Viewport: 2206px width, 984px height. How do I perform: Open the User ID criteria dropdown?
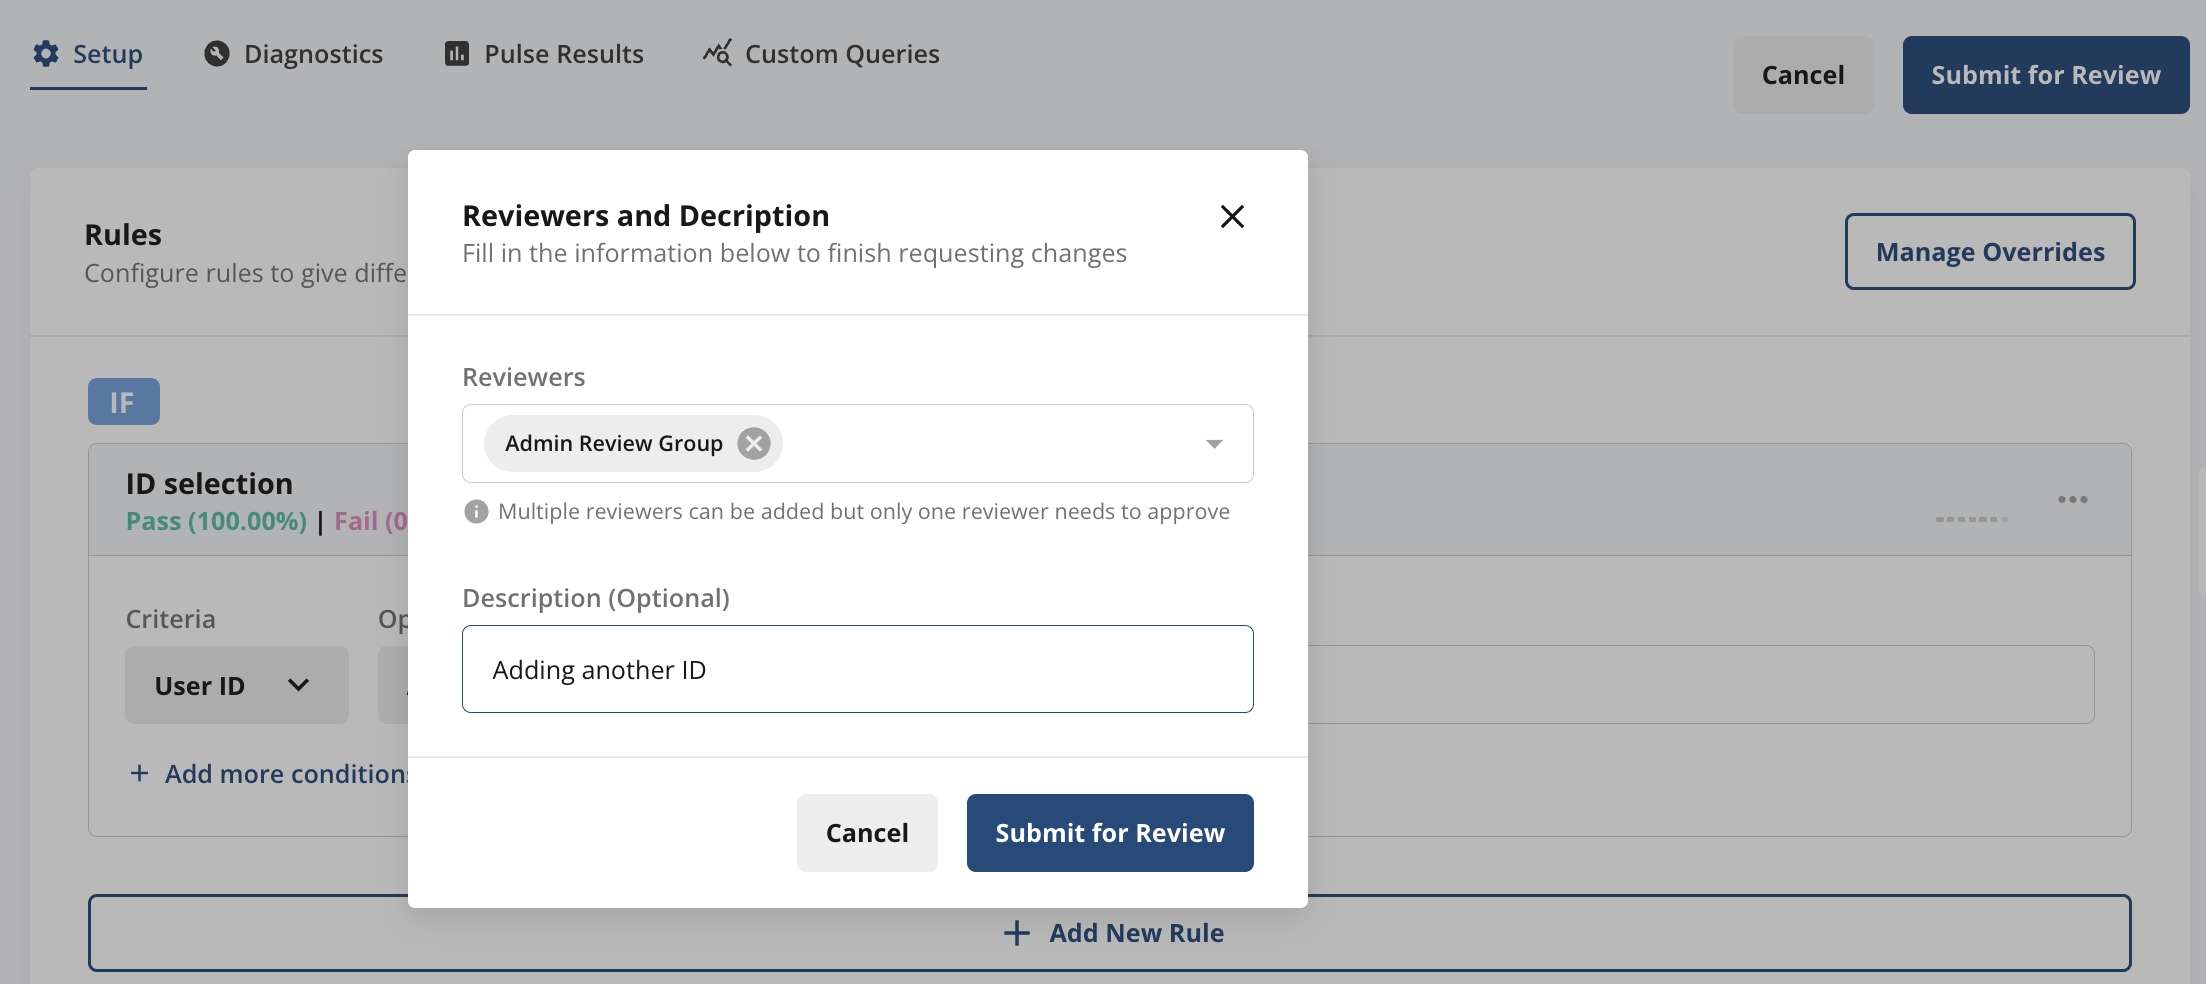point(236,685)
